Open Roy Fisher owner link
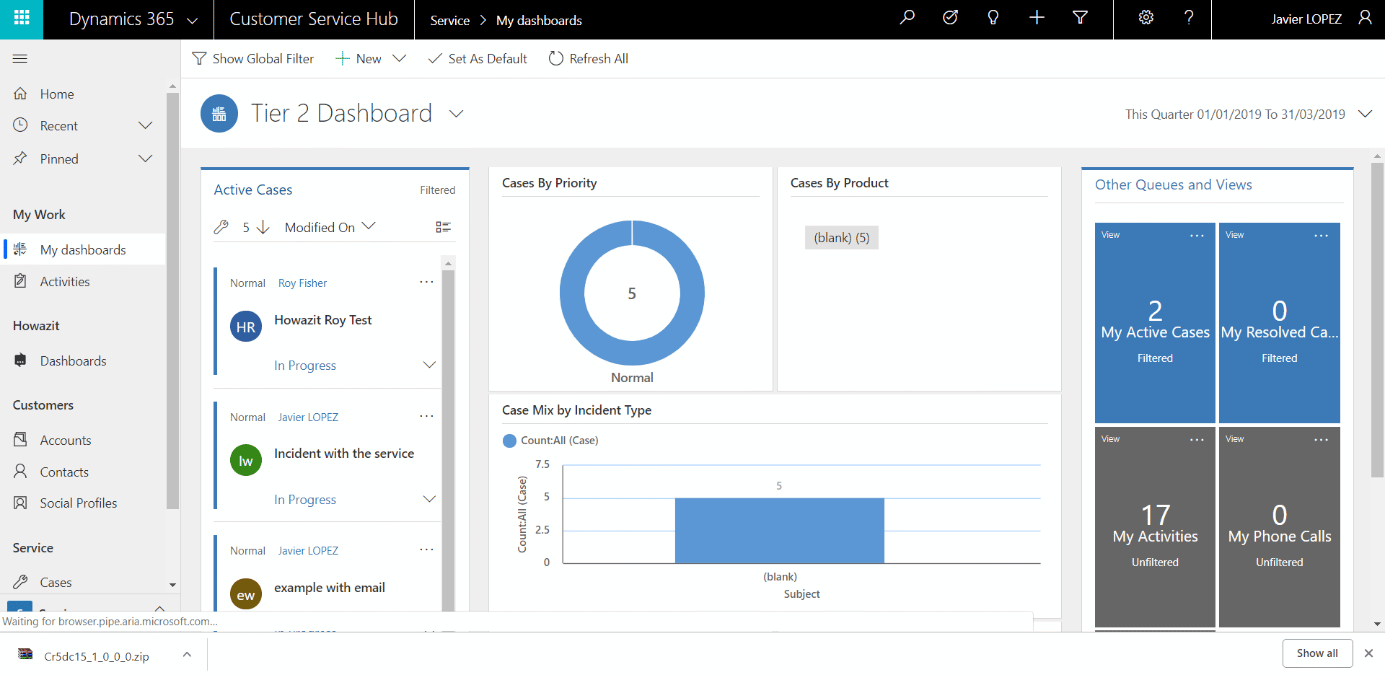Image resolution: width=1385 pixels, height=675 pixels. point(303,283)
